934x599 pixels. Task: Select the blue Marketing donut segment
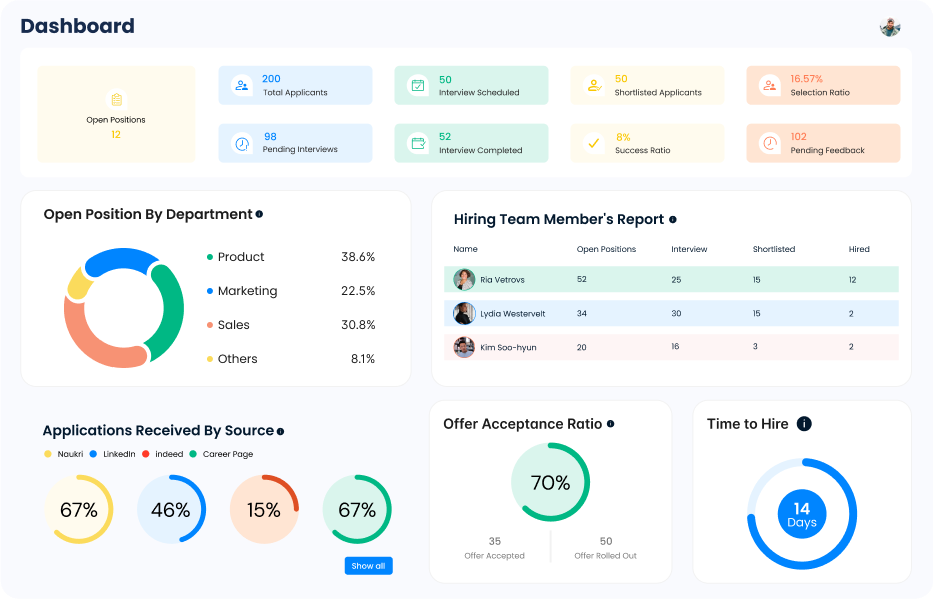[x=122, y=261]
